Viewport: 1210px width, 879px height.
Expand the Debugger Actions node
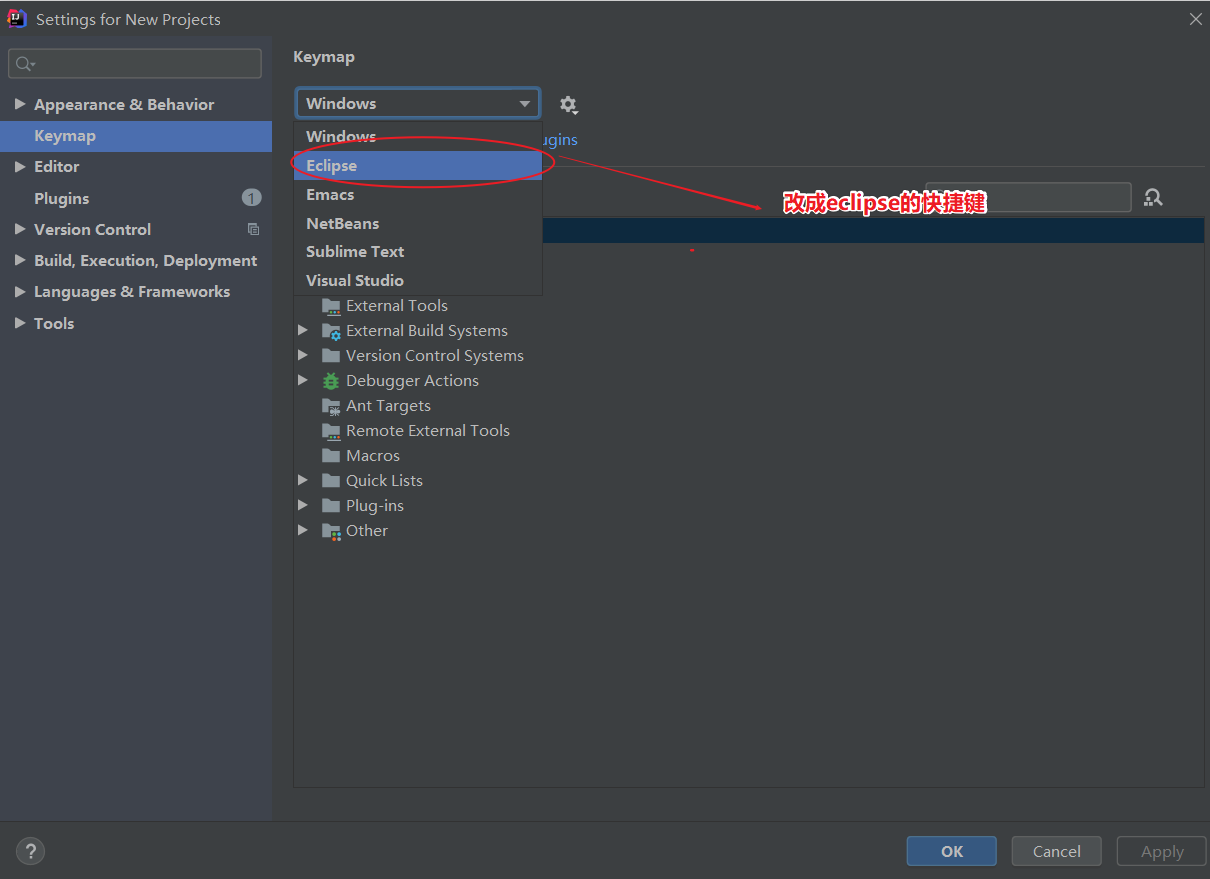303,380
